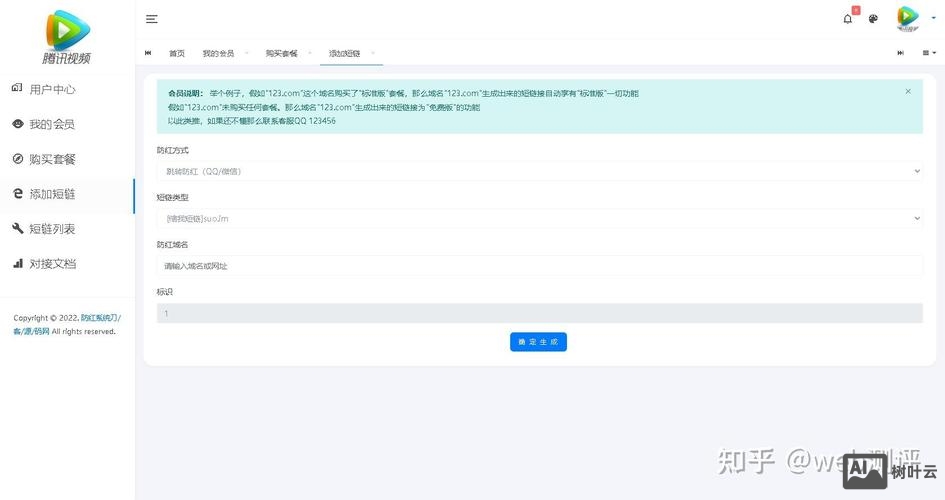Click the 我的会员 sidebar icon
945x500 pixels.
click(17, 123)
